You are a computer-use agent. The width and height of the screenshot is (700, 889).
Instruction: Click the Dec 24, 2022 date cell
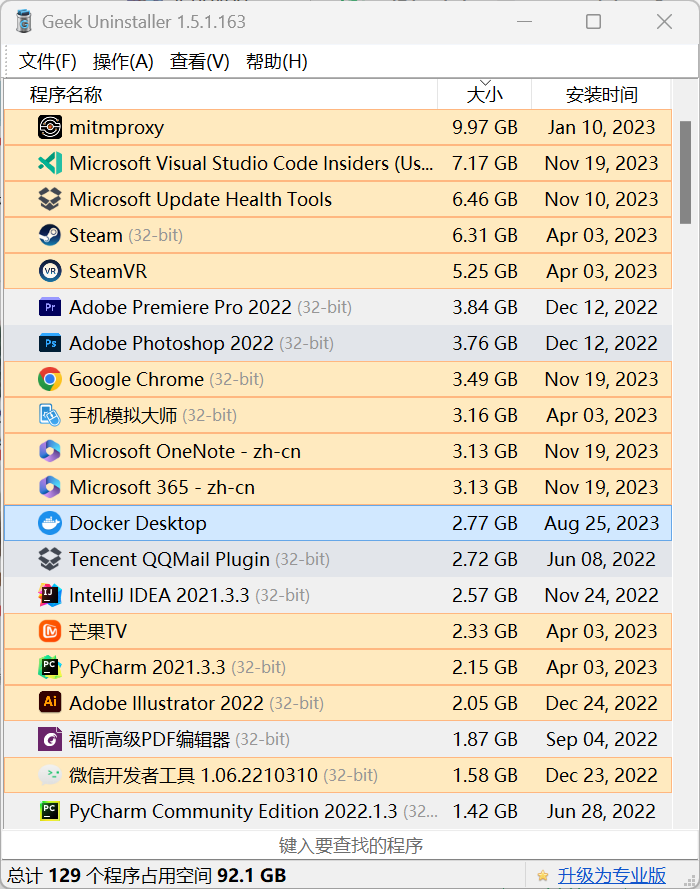point(601,703)
